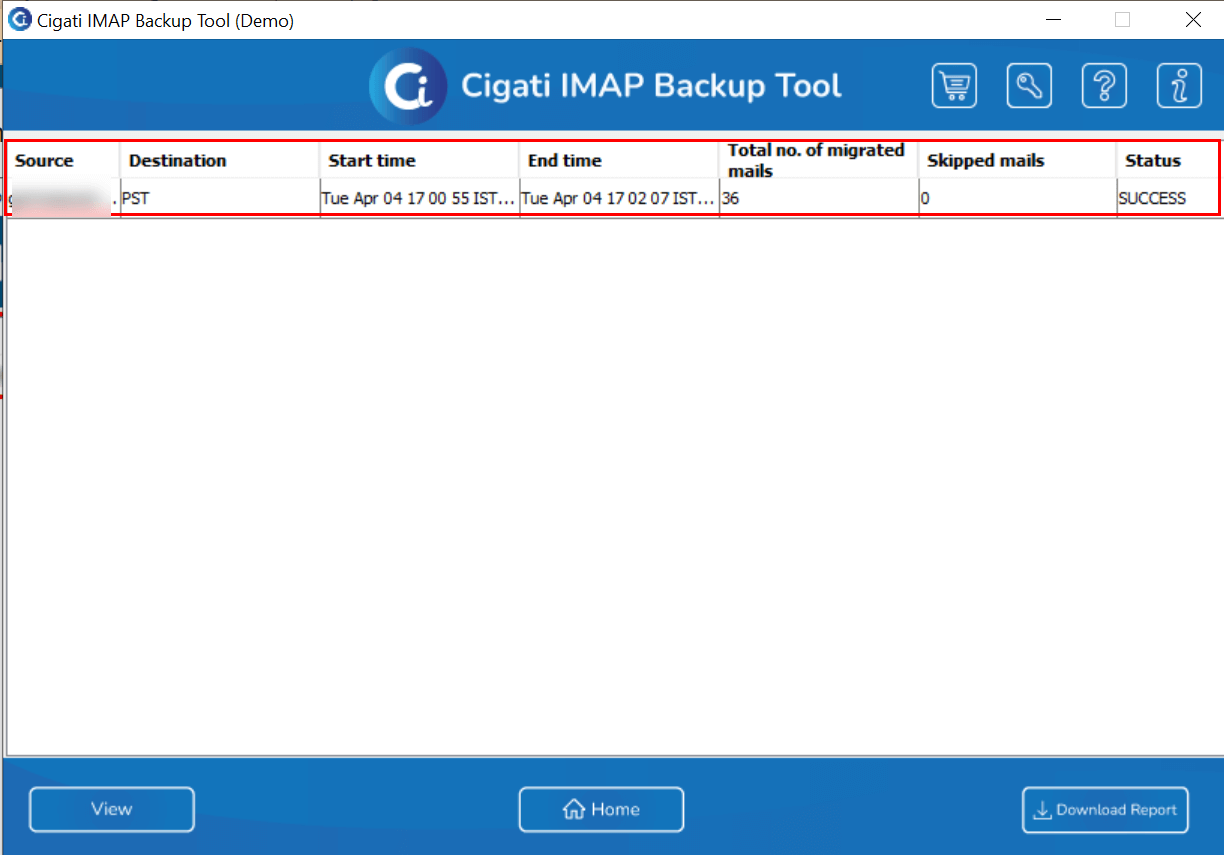
Task: Click the End time column header
Action: tap(619, 160)
